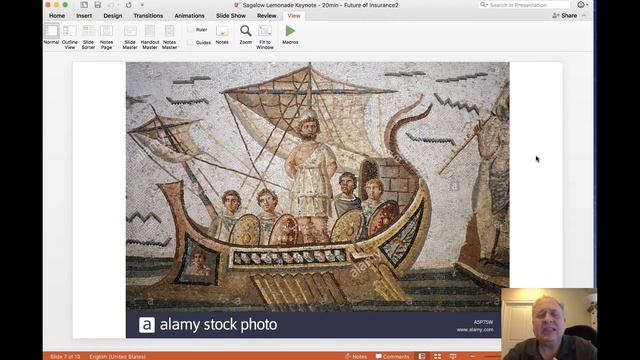Image resolution: width=640 pixels, height=360 pixels.
Task: Toggle Notes in the status bar
Action: click(356, 356)
